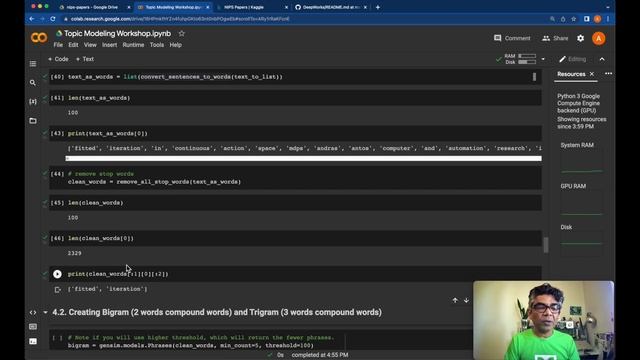Click the horizontal scrollbar under cell 43 output
This screenshot has width=640, height=360.
(304, 158)
